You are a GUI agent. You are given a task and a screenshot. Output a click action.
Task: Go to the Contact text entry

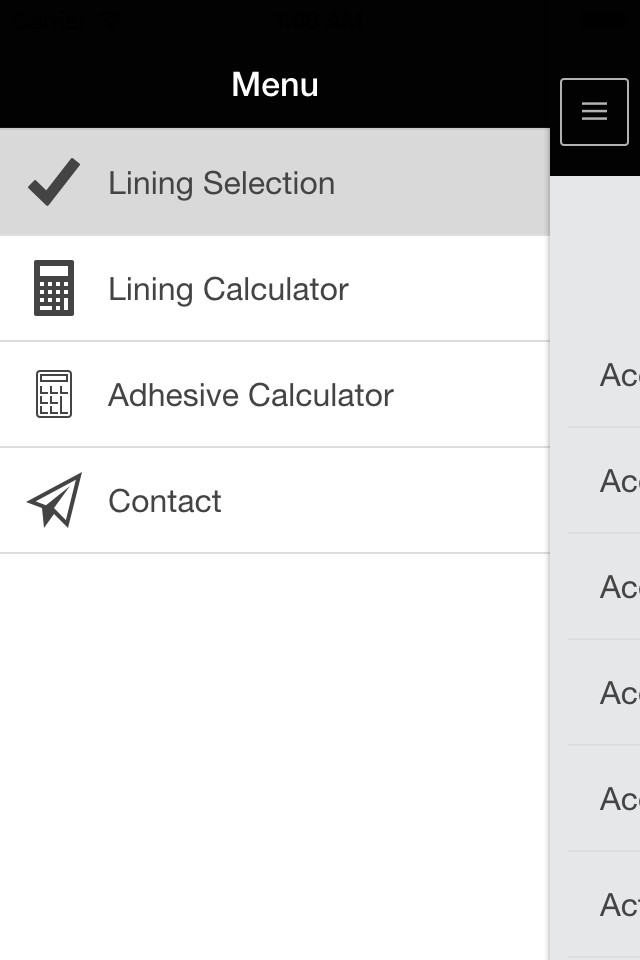165,501
